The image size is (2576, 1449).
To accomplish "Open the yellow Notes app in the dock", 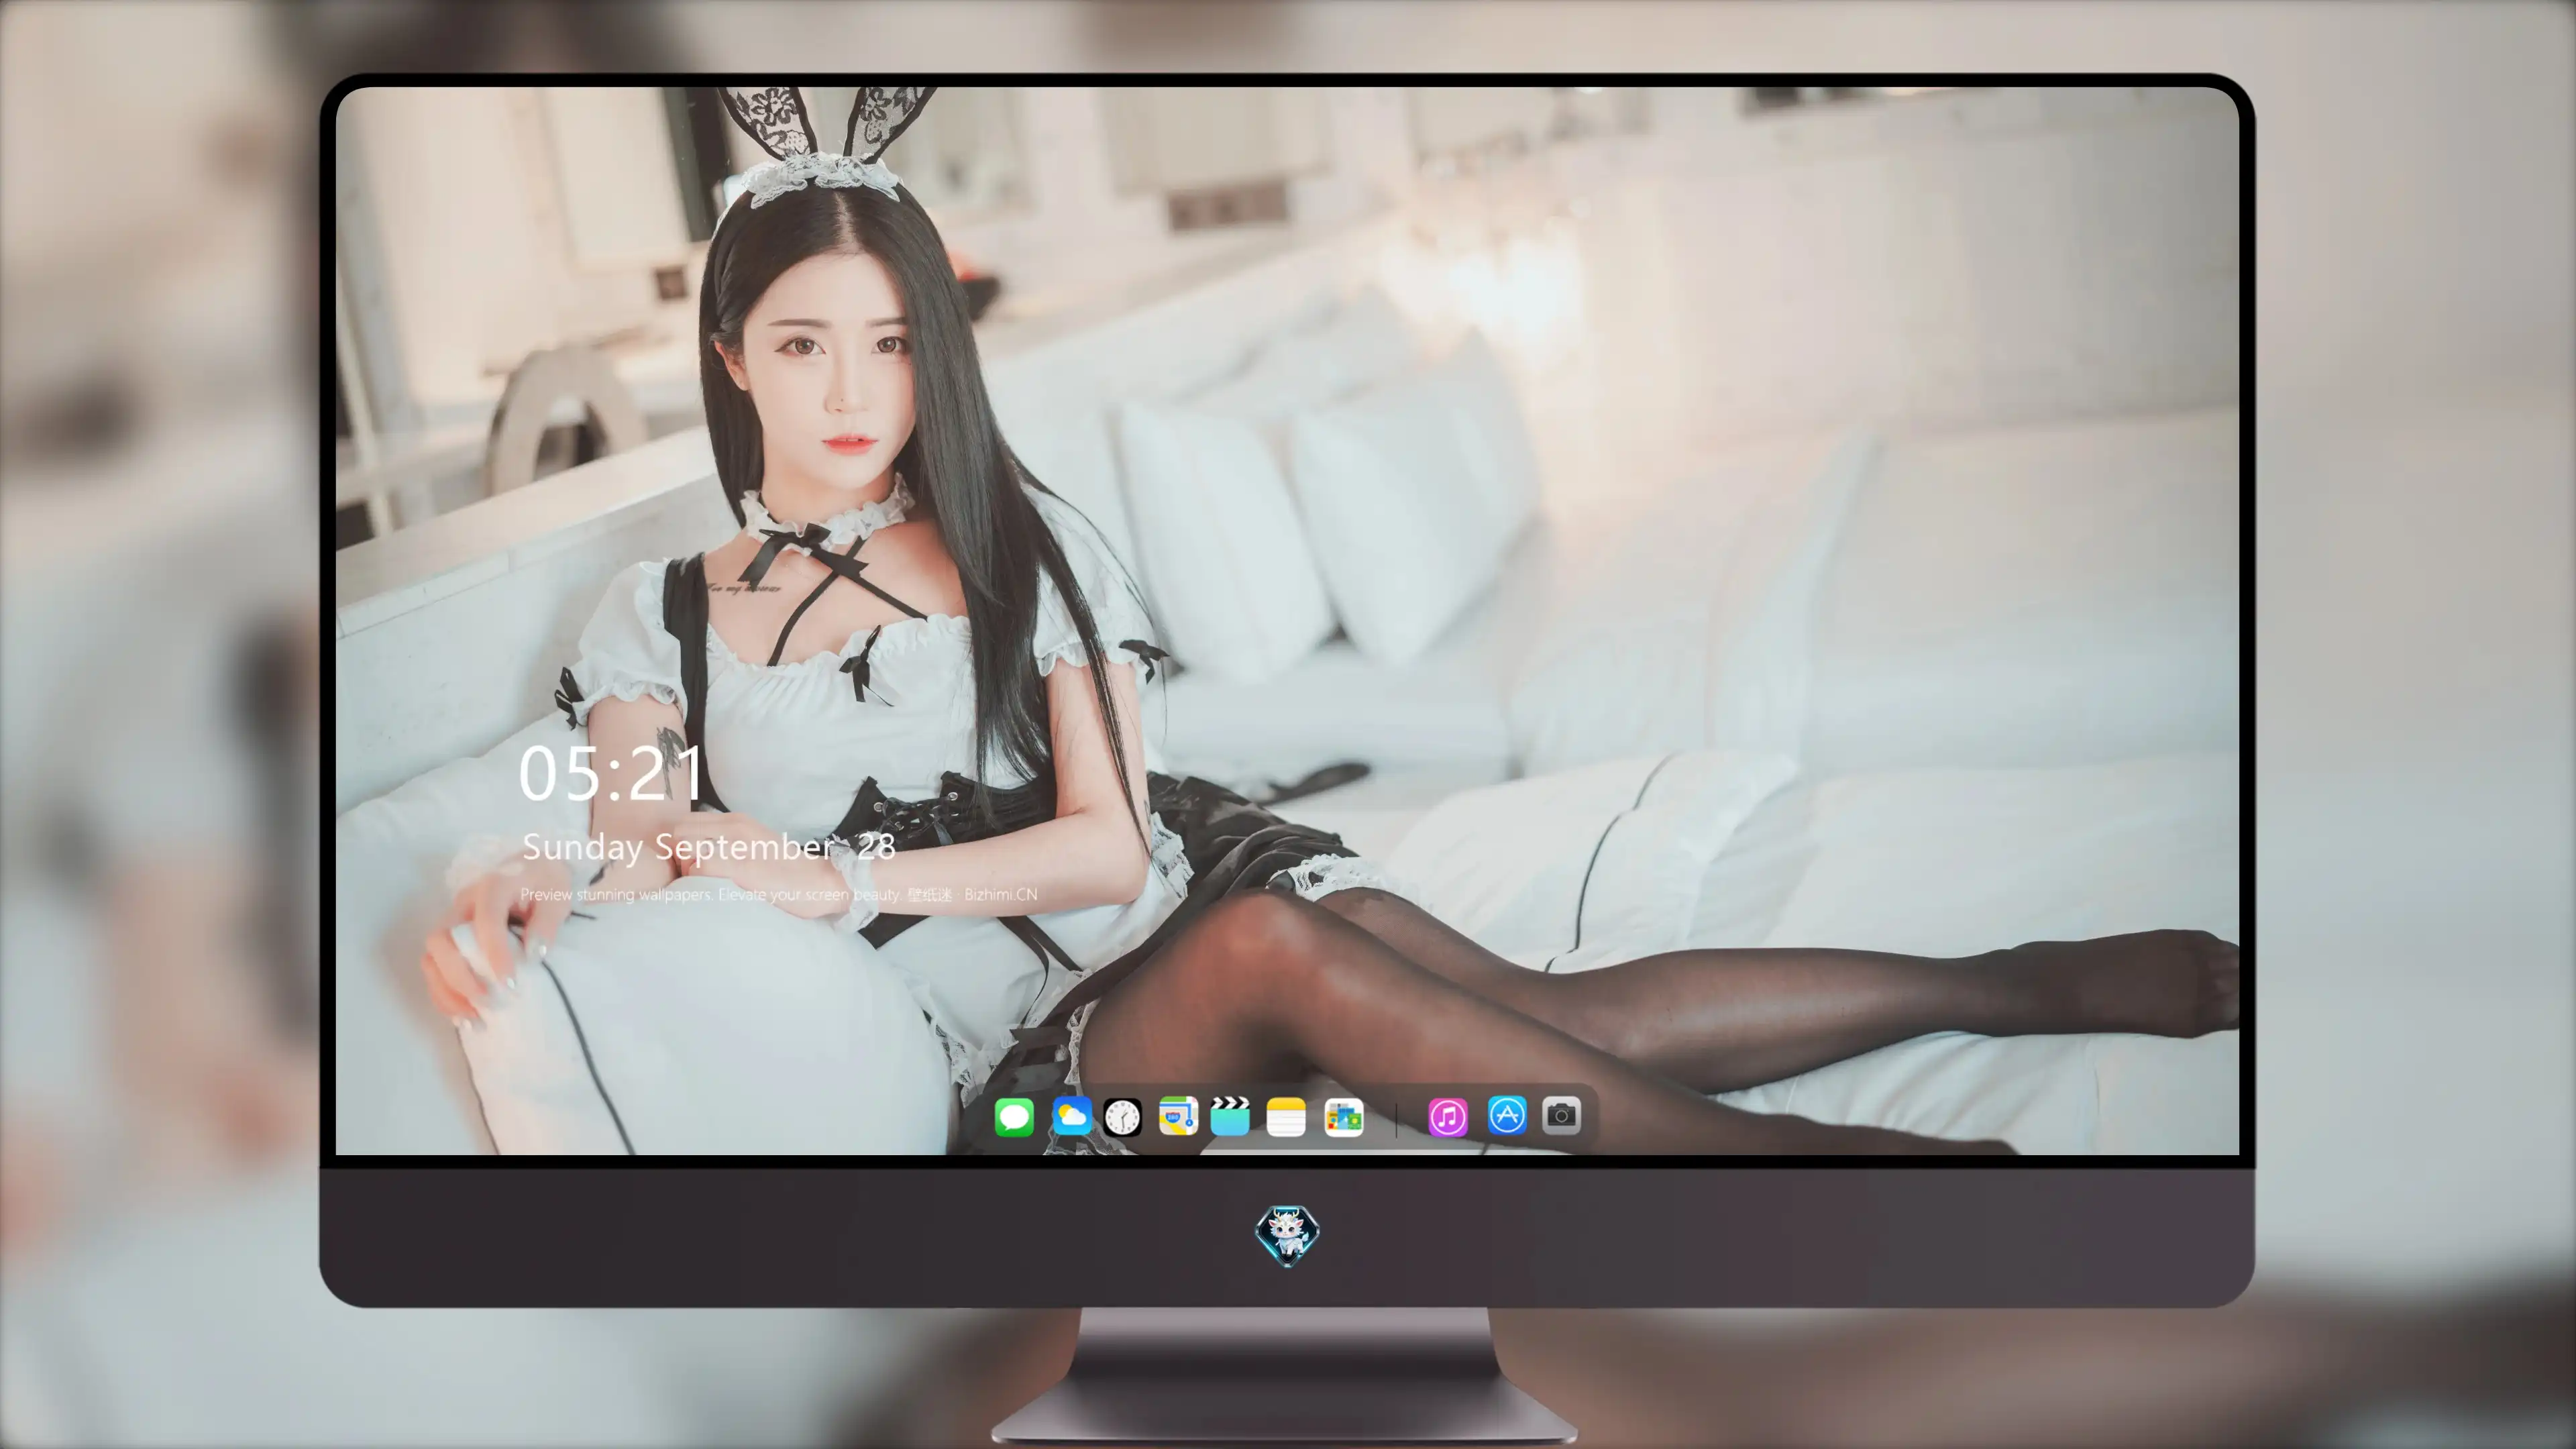I will click(1286, 1117).
